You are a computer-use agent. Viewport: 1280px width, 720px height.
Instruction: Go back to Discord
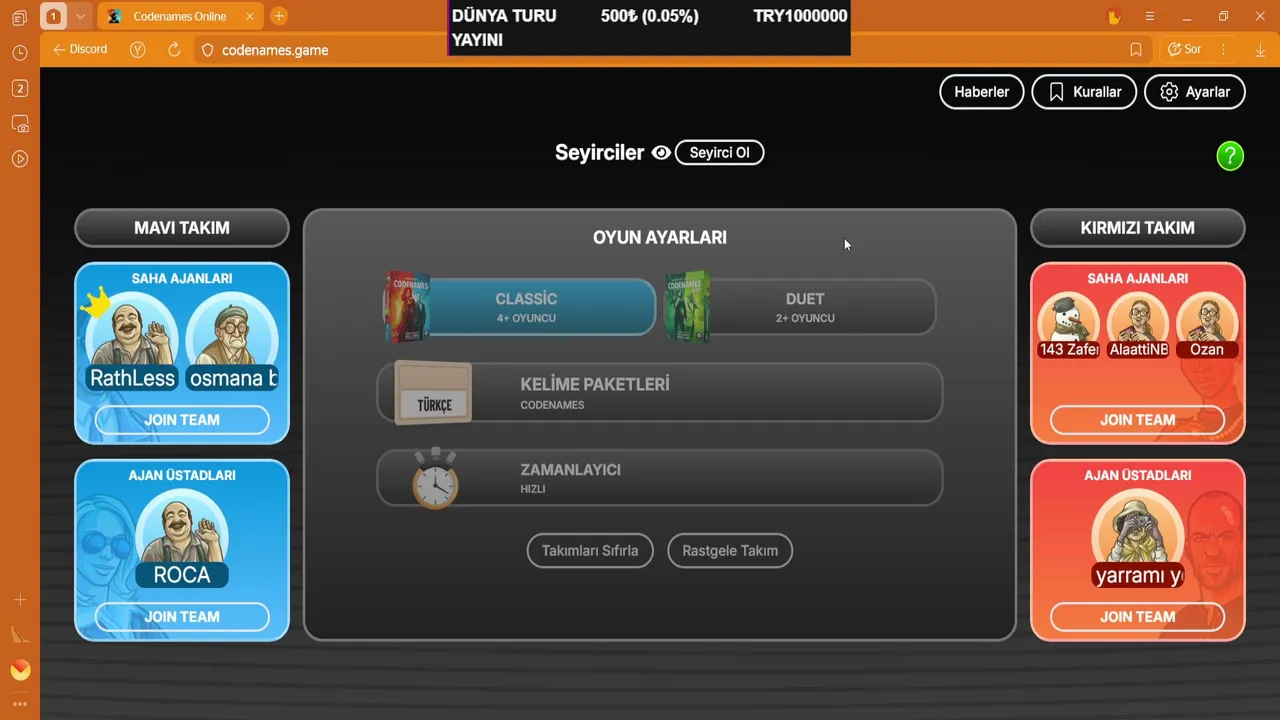[80, 50]
